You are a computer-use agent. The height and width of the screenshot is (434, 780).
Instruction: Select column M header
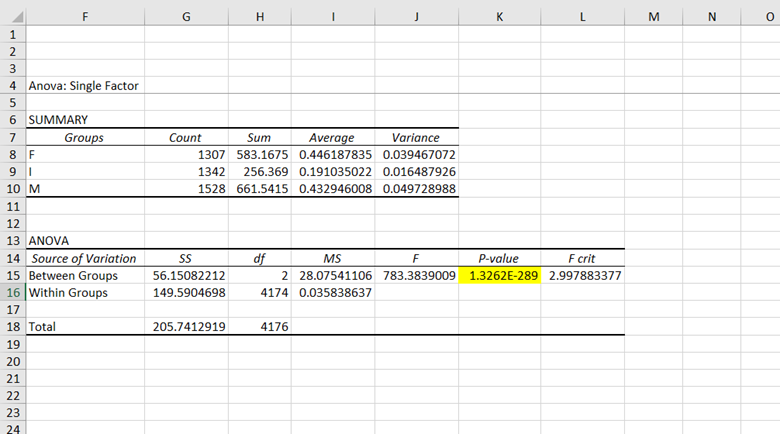click(654, 17)
